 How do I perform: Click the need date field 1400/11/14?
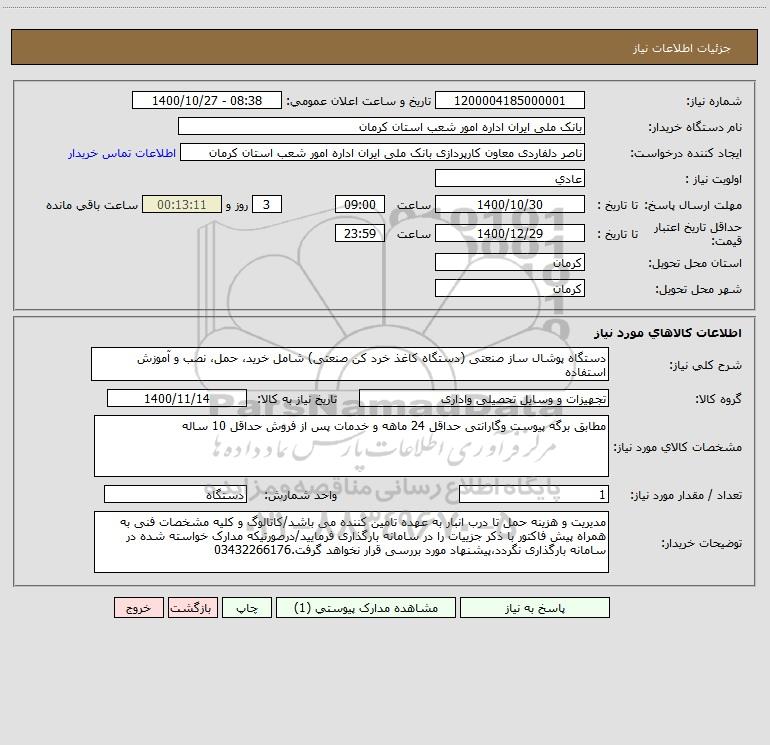(177, 398)
